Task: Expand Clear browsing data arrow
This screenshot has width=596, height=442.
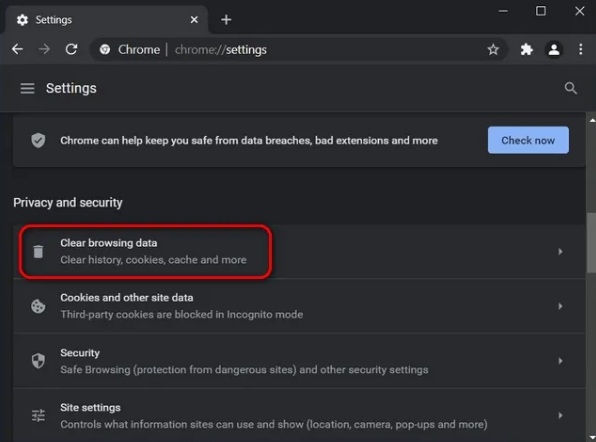Action: (560, 252)
